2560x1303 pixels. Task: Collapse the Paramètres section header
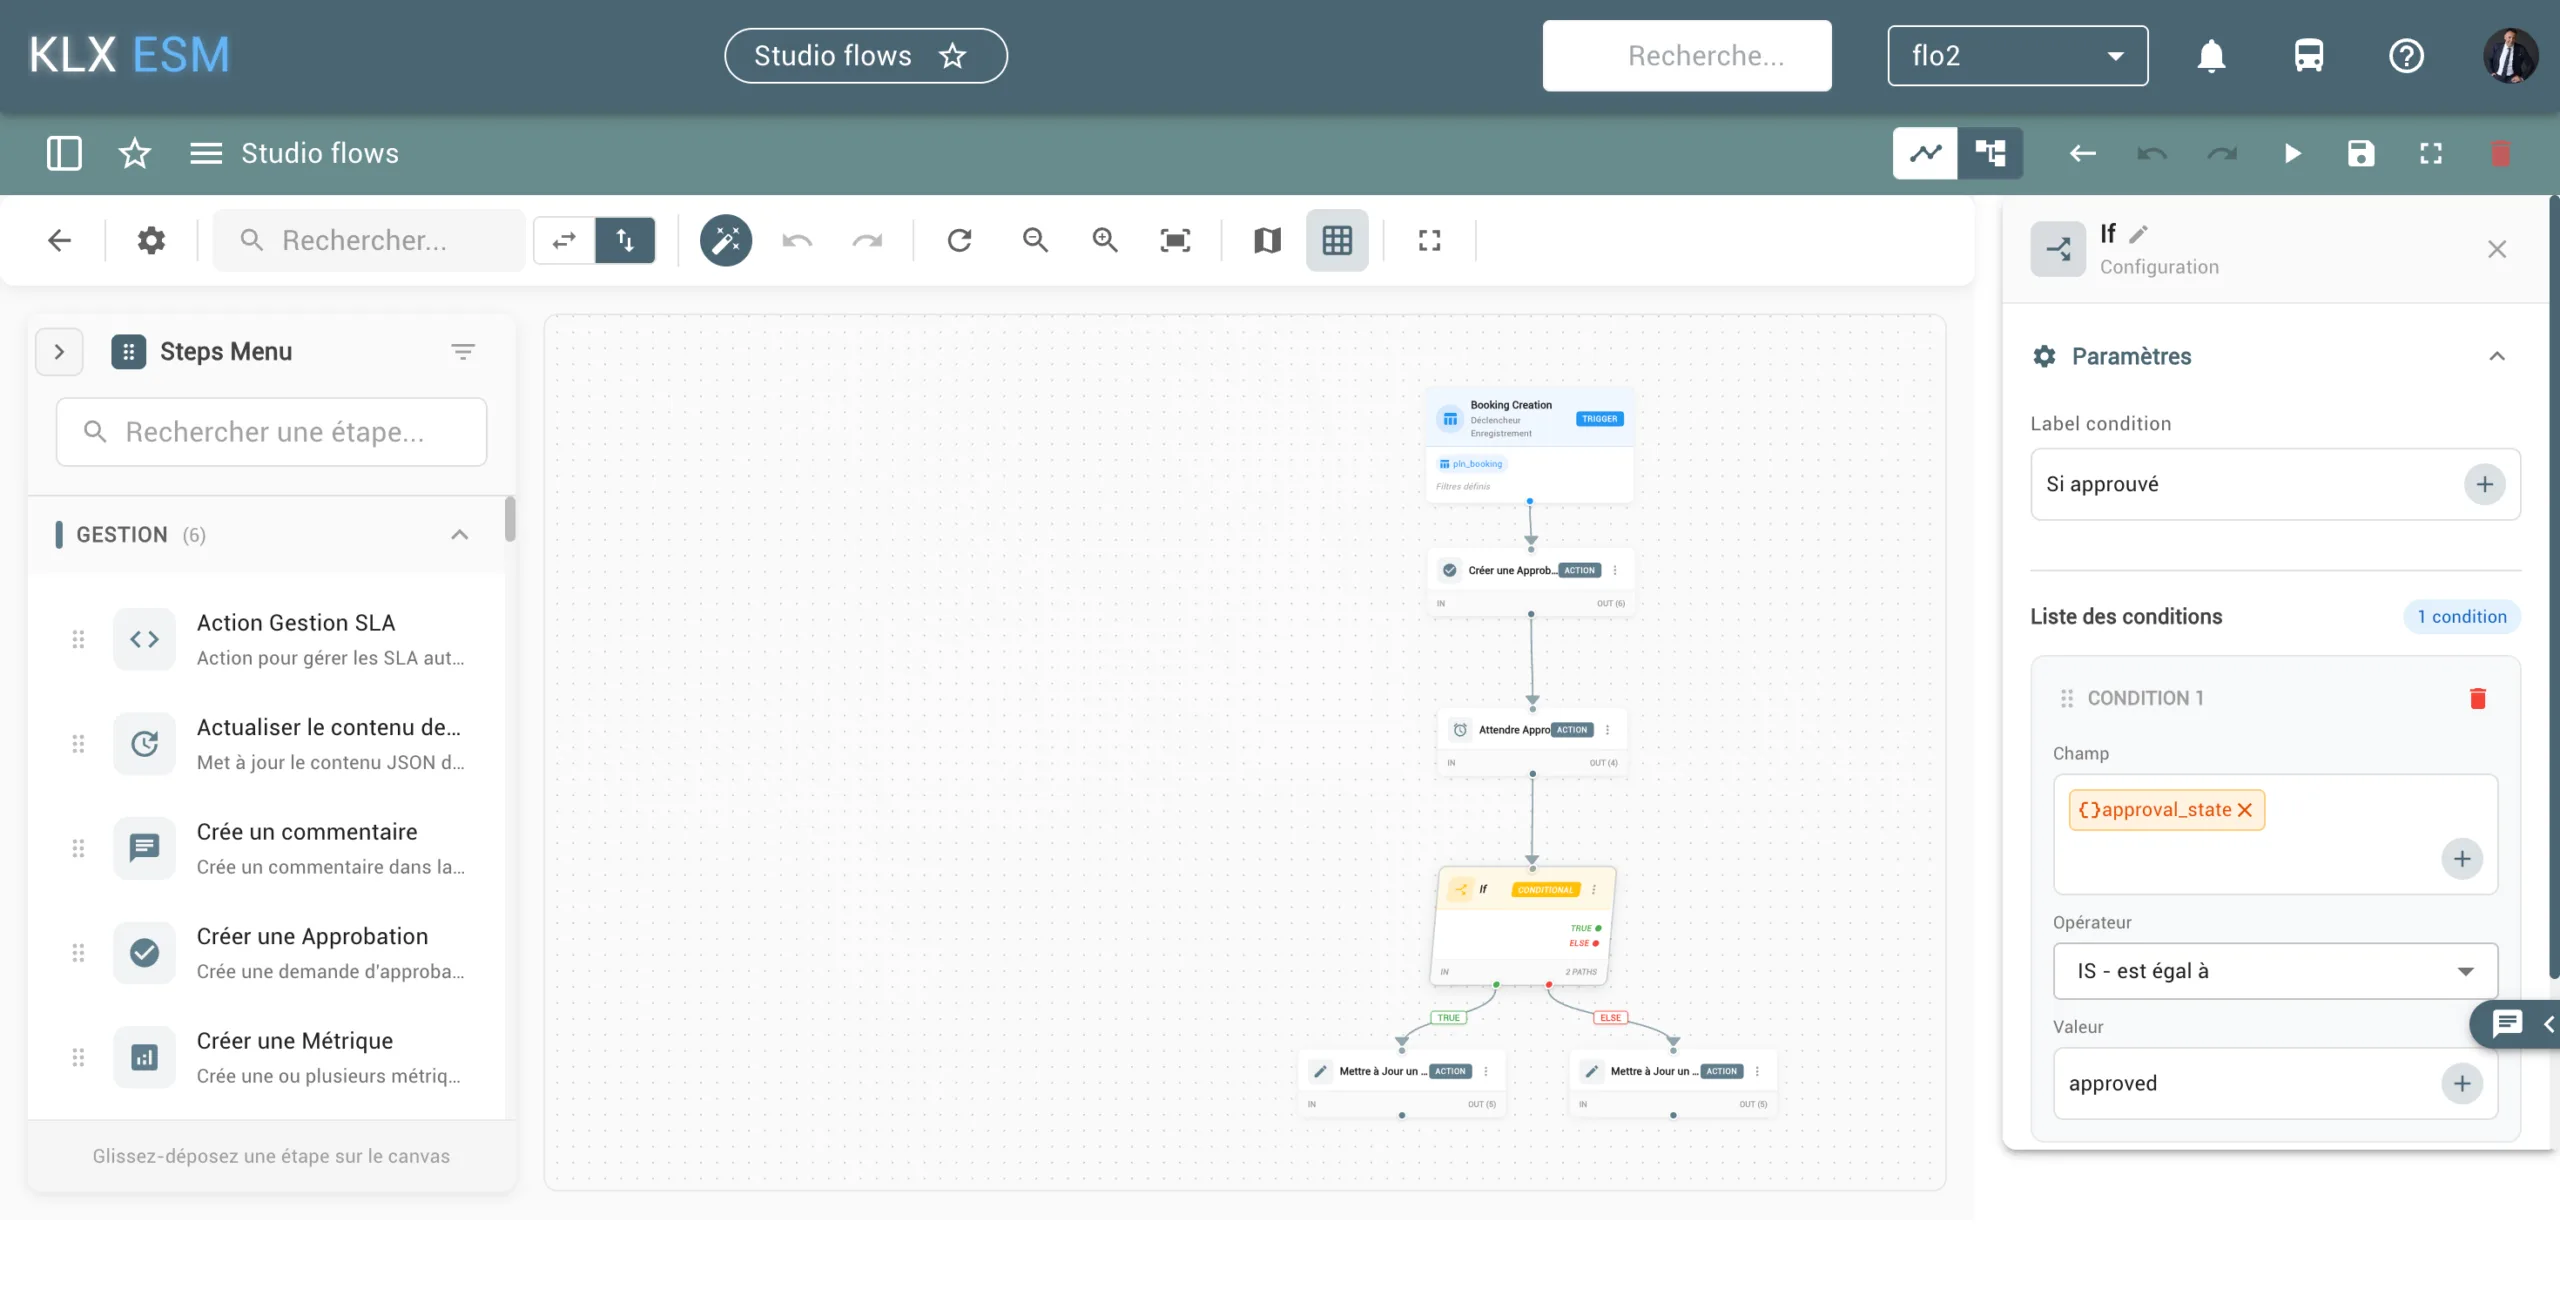(2497, 357)
